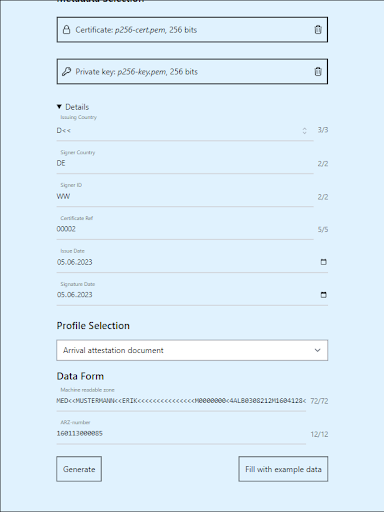
Task: Open the Issuing Country selector arrows
Action: 304,131
